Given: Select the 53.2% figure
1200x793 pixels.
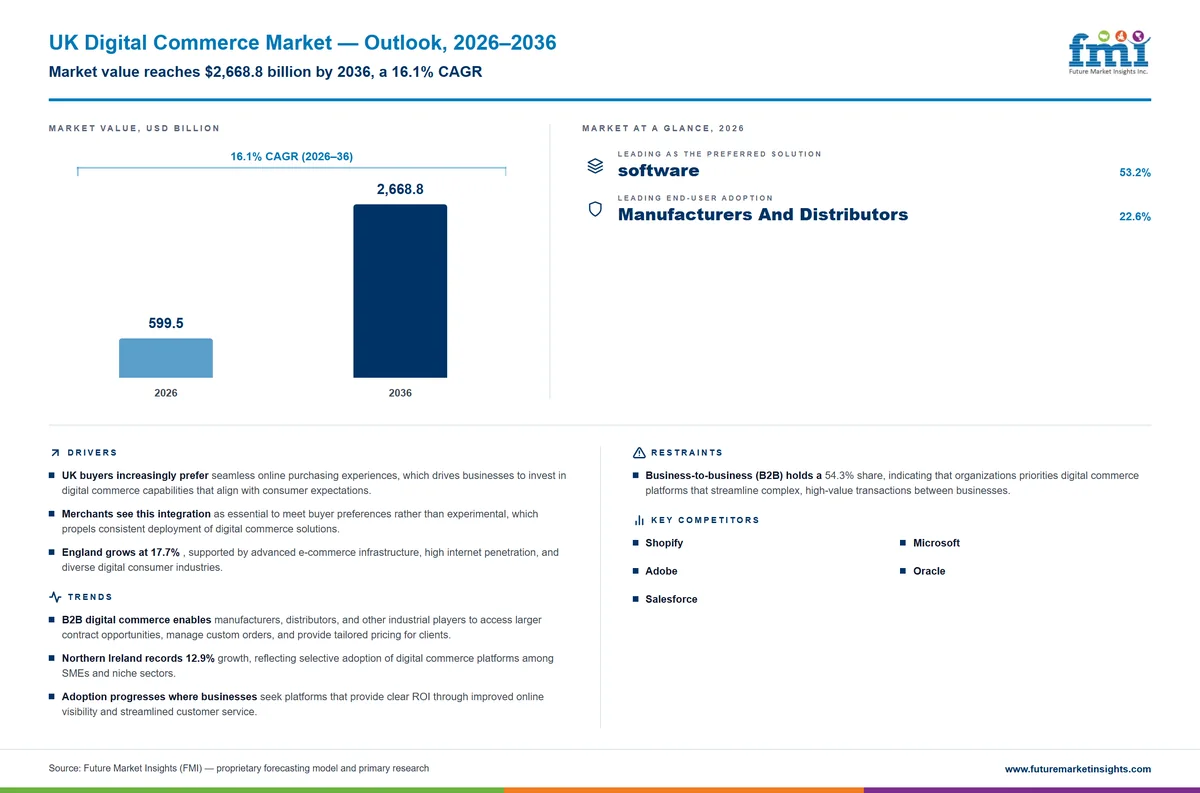Looking at the screenshot, I should (x=1135, y=173).
